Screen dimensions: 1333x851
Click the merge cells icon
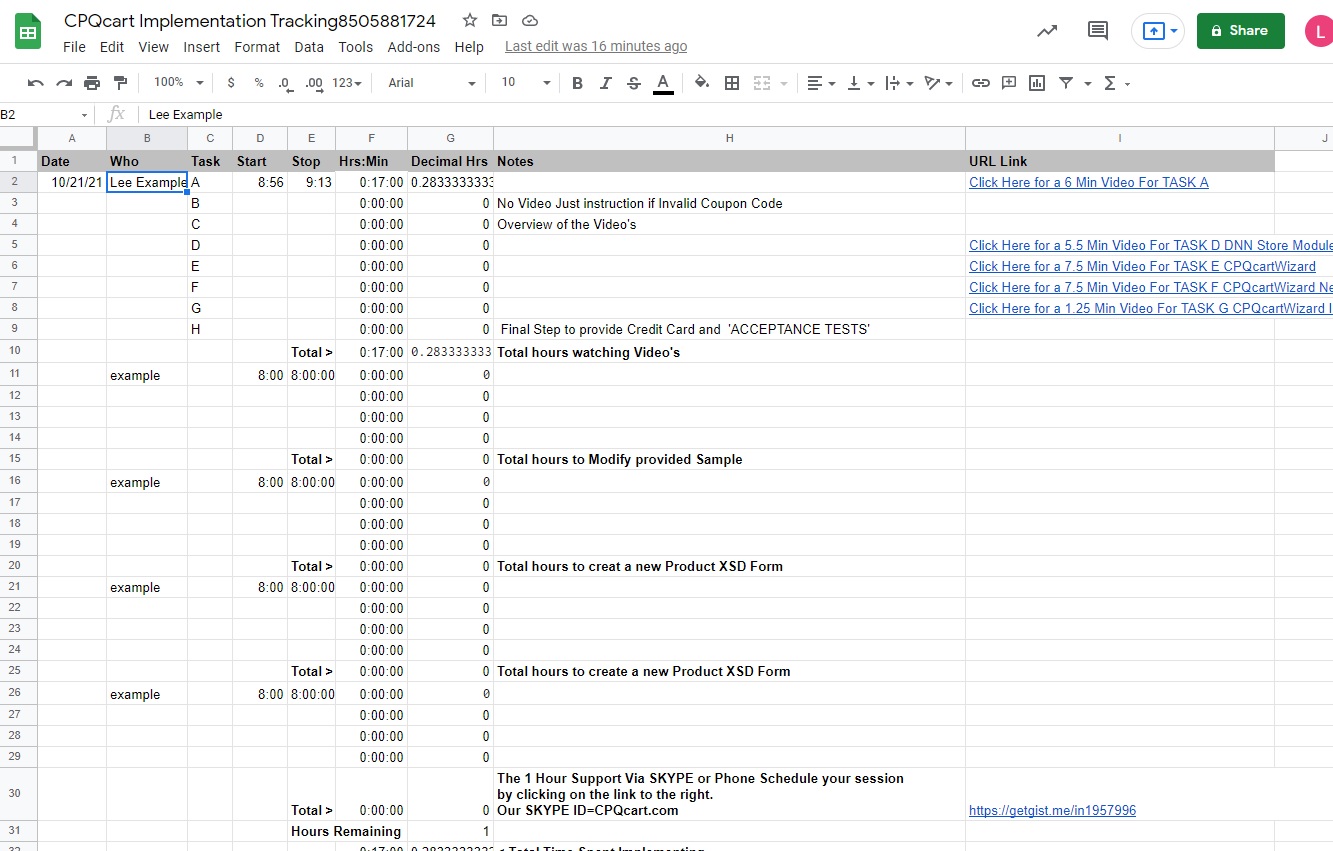(762, 83)
